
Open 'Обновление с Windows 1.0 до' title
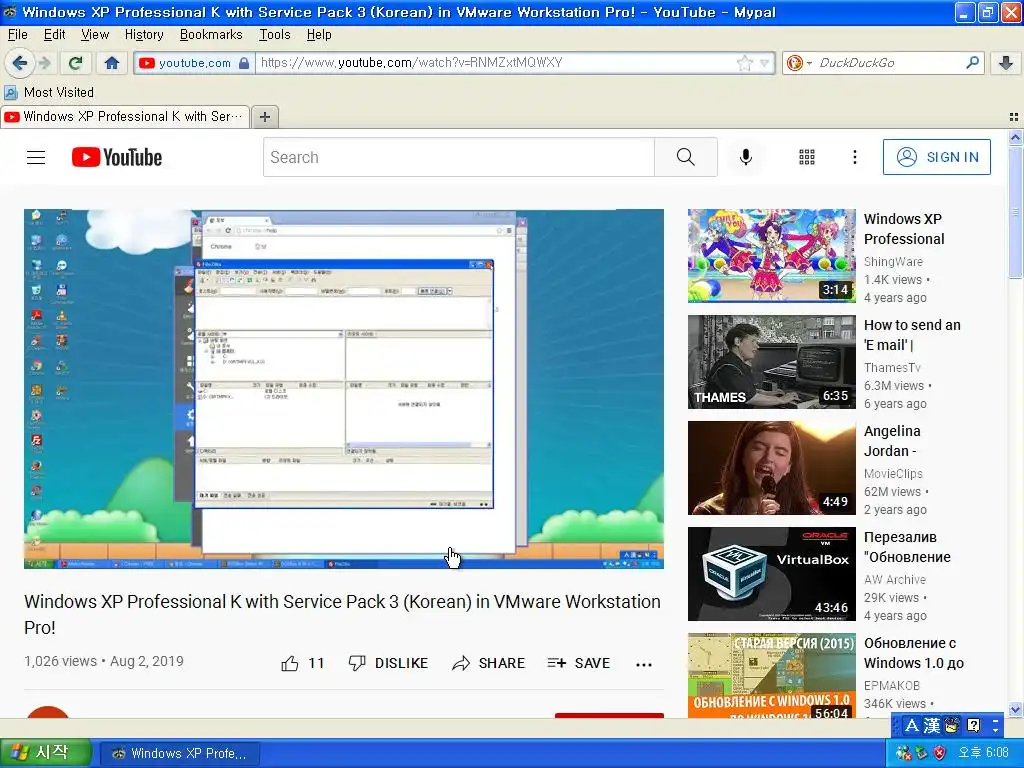(x=914, y=652)
